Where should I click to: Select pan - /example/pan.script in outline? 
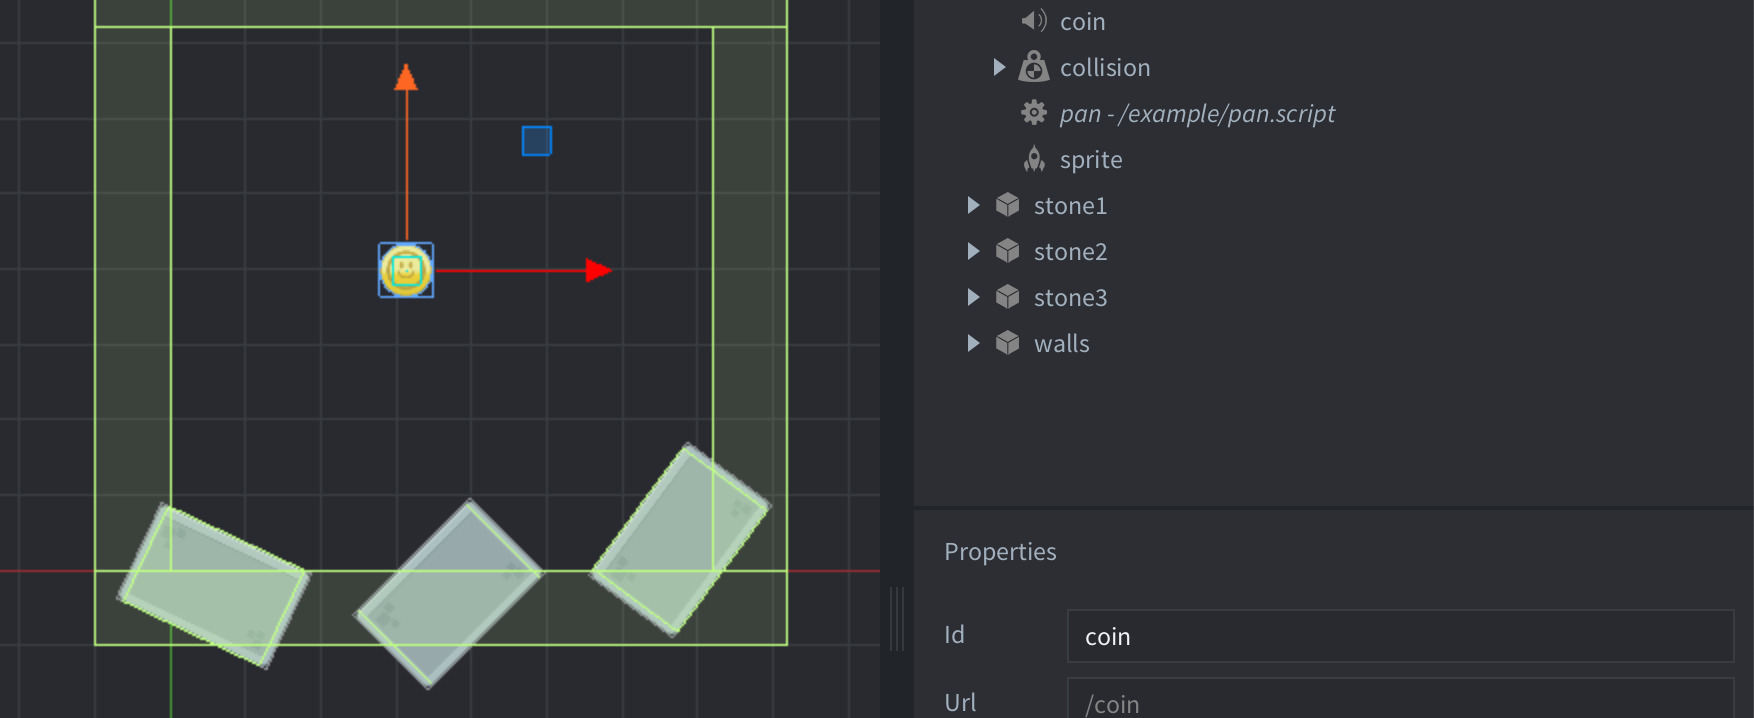pos(1197,114)
